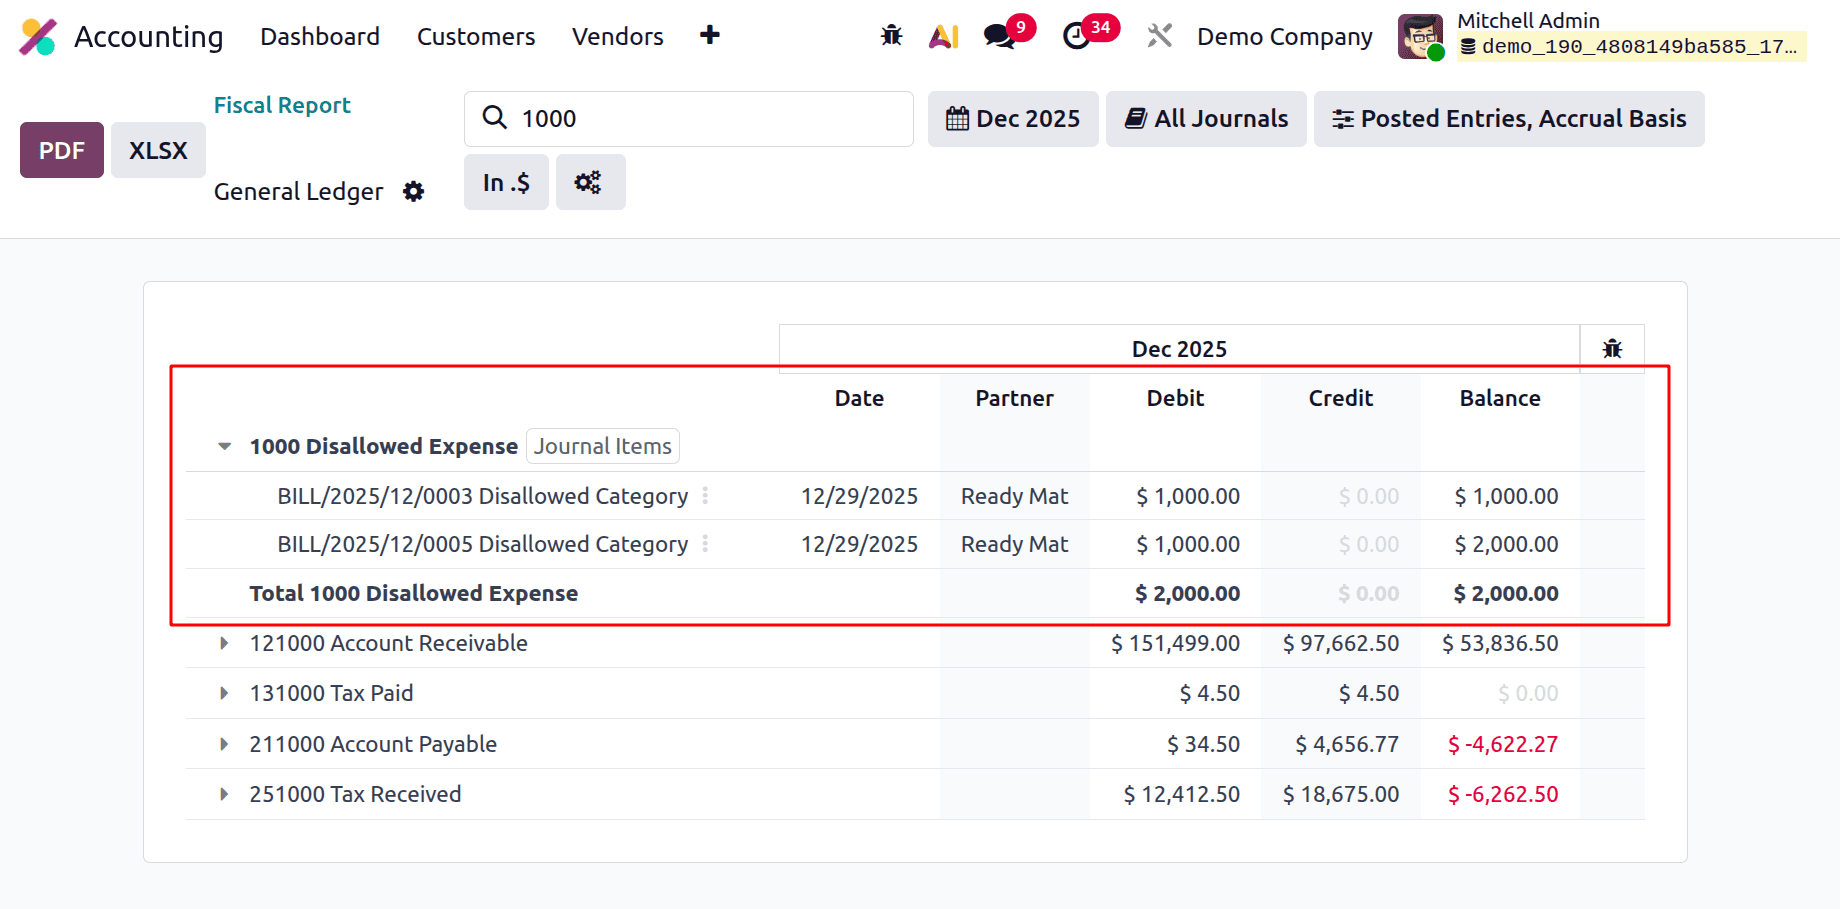Expand the 131000 Tax Paid row

click(x=224, y=693)
